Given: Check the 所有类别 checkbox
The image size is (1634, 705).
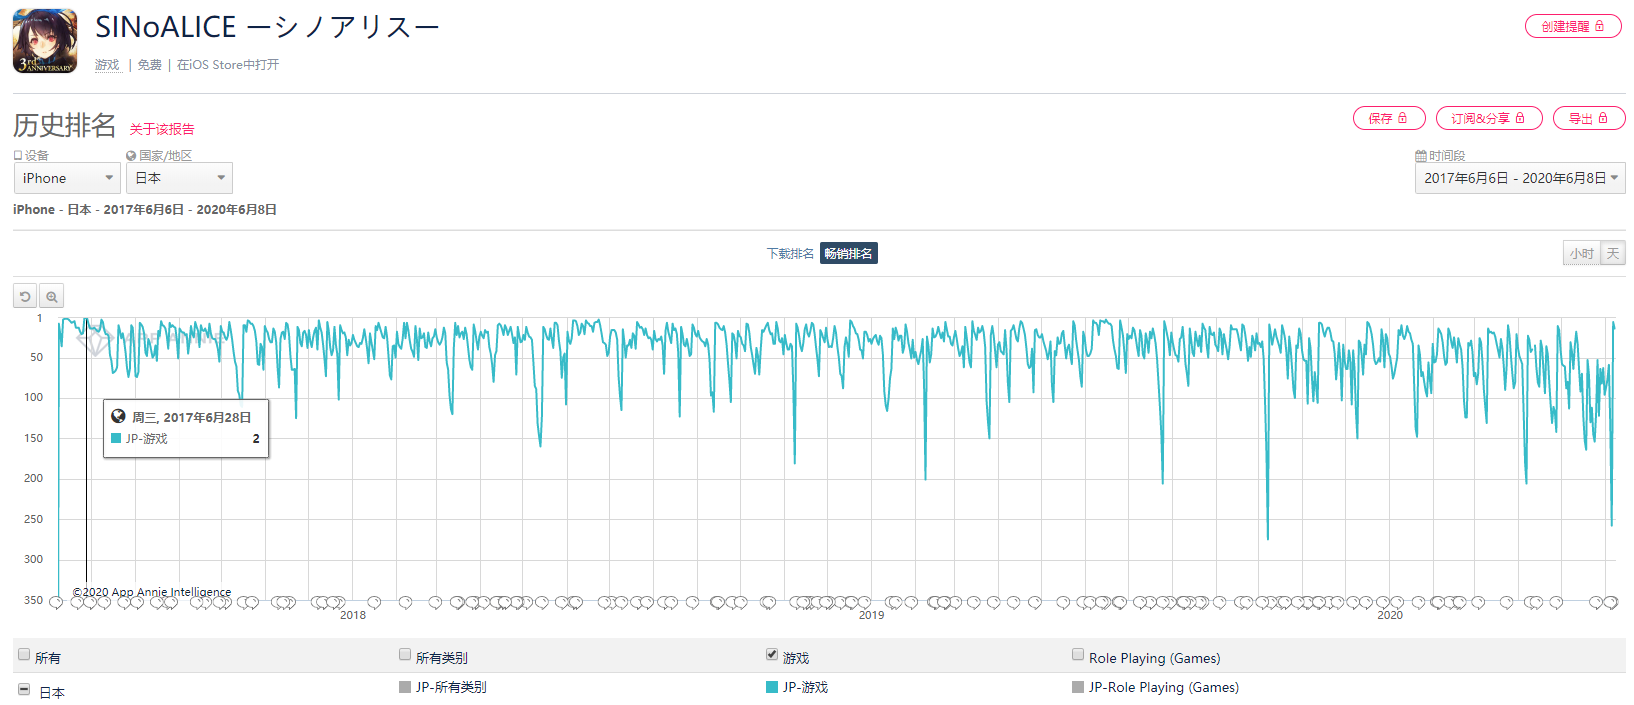Looking at the screenshot, I should coord(405,655).
